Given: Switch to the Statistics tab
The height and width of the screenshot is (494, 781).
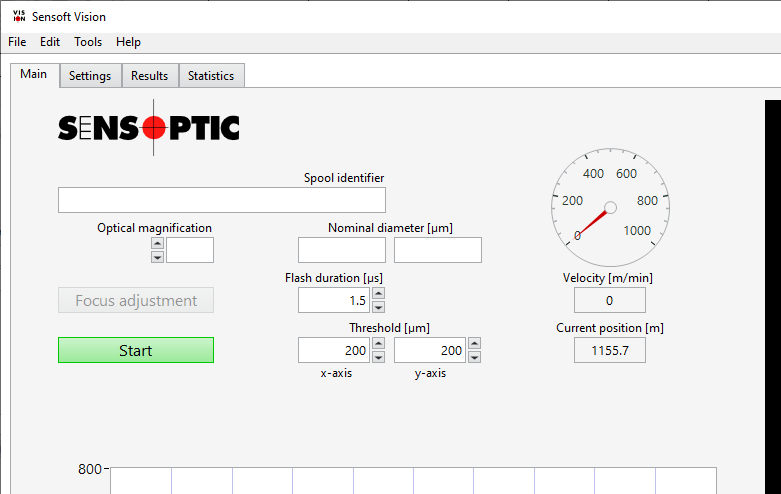Looking at the screenshot, I should click(x=211, y=76).
